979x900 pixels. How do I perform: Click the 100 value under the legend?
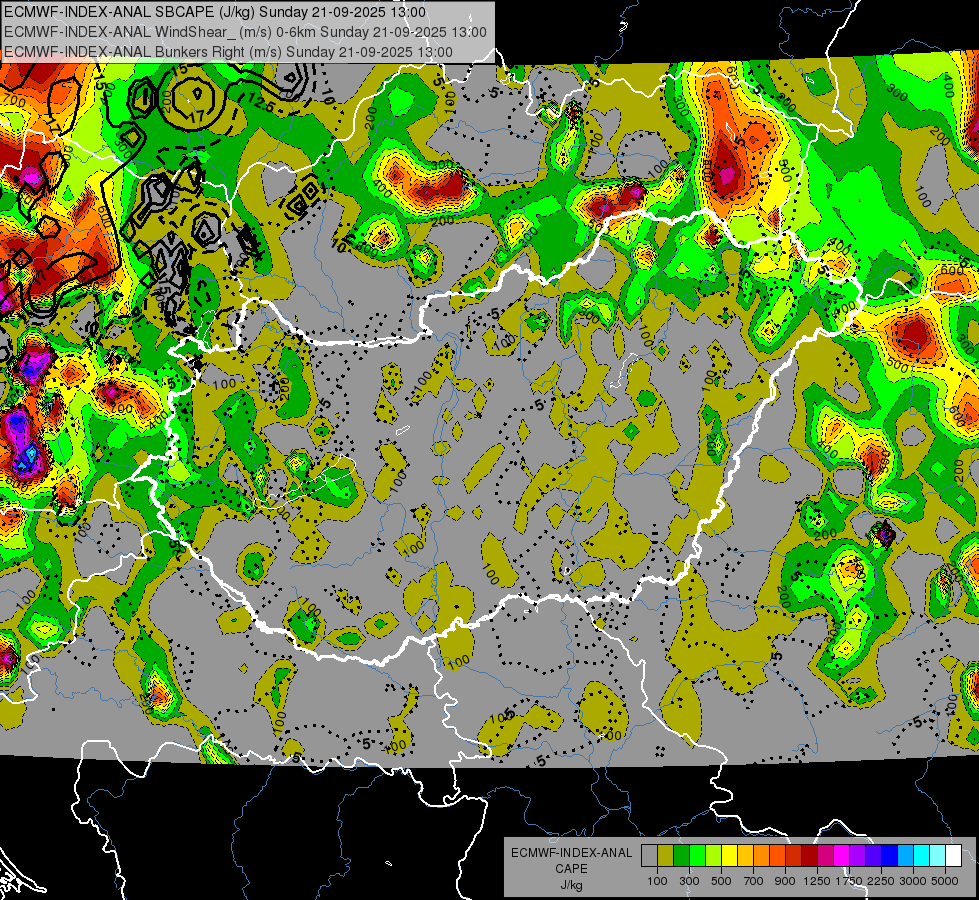pos(657,881)
